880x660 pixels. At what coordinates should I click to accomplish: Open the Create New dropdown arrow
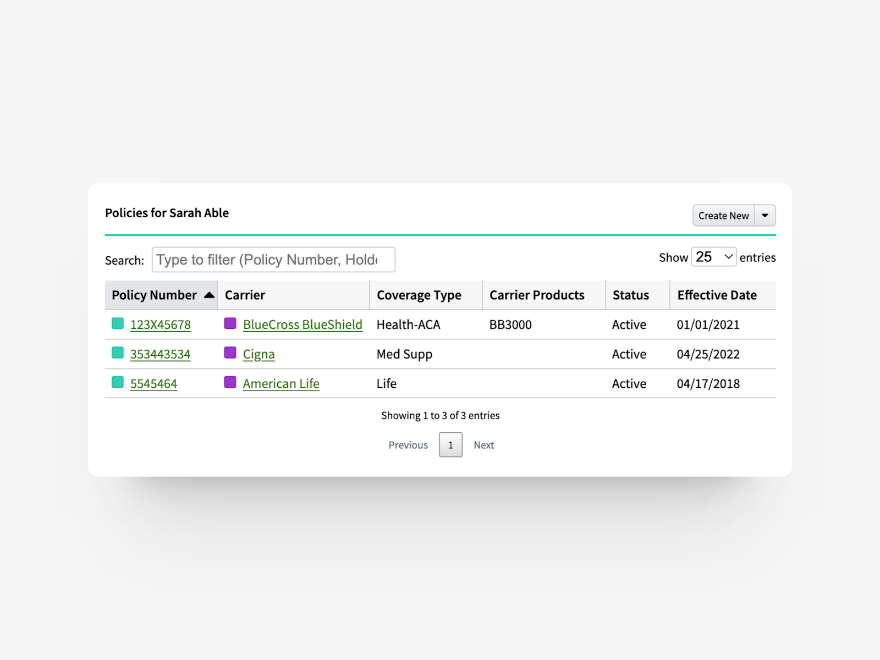(x=765, y=215)
